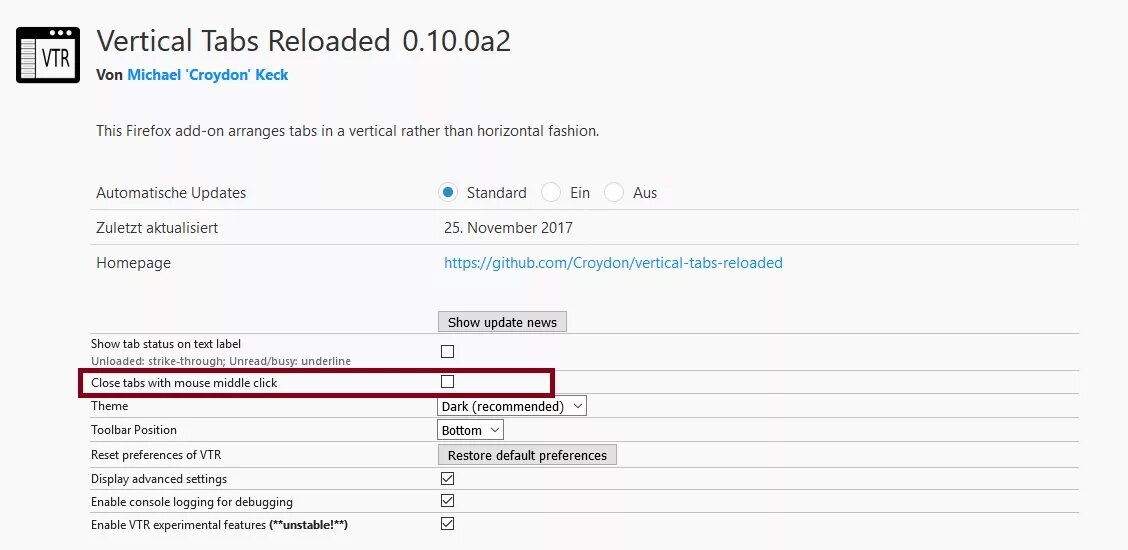This screenshot has height=550, width=1128.
Task: Uncheck Display advanced settings
Action: pos(447,478)
